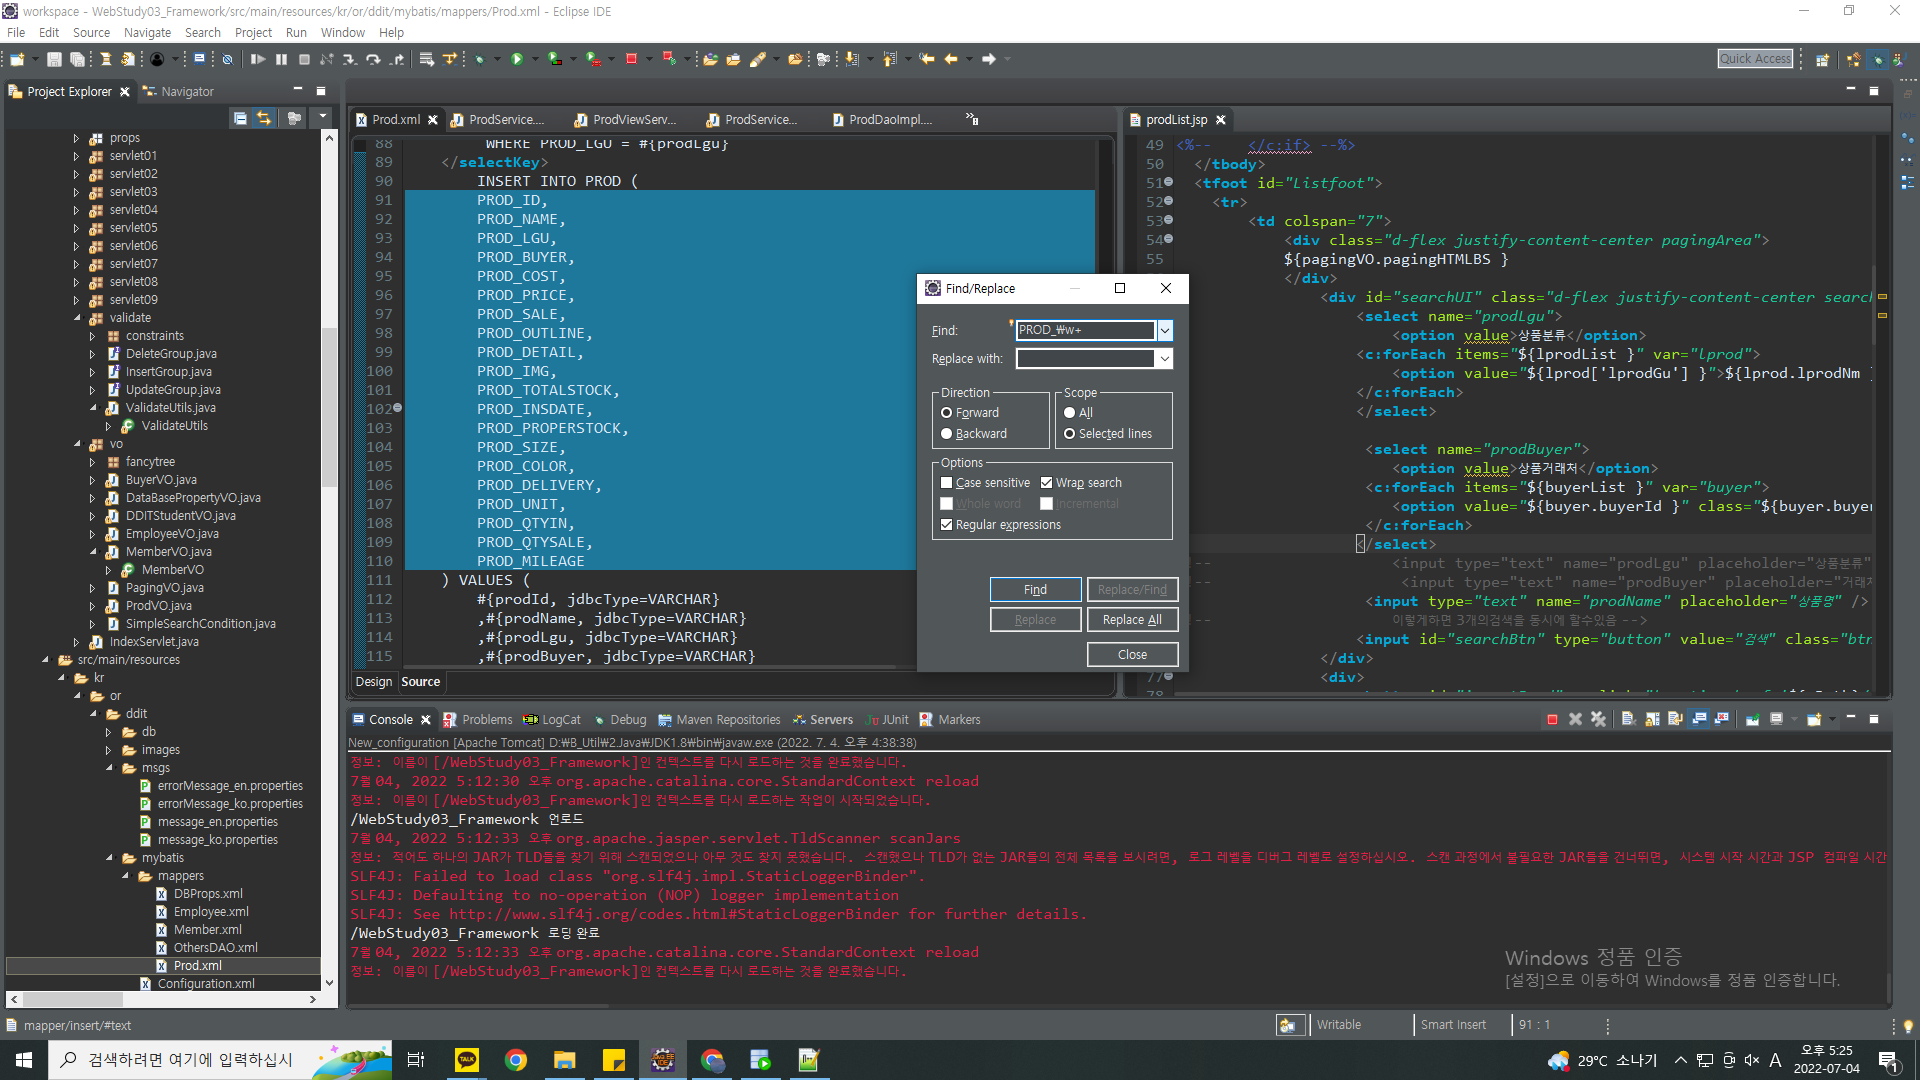This screenshot has height=1080, width=1920.
Task: Collapse the mappers folder
Action: (125, 876)
